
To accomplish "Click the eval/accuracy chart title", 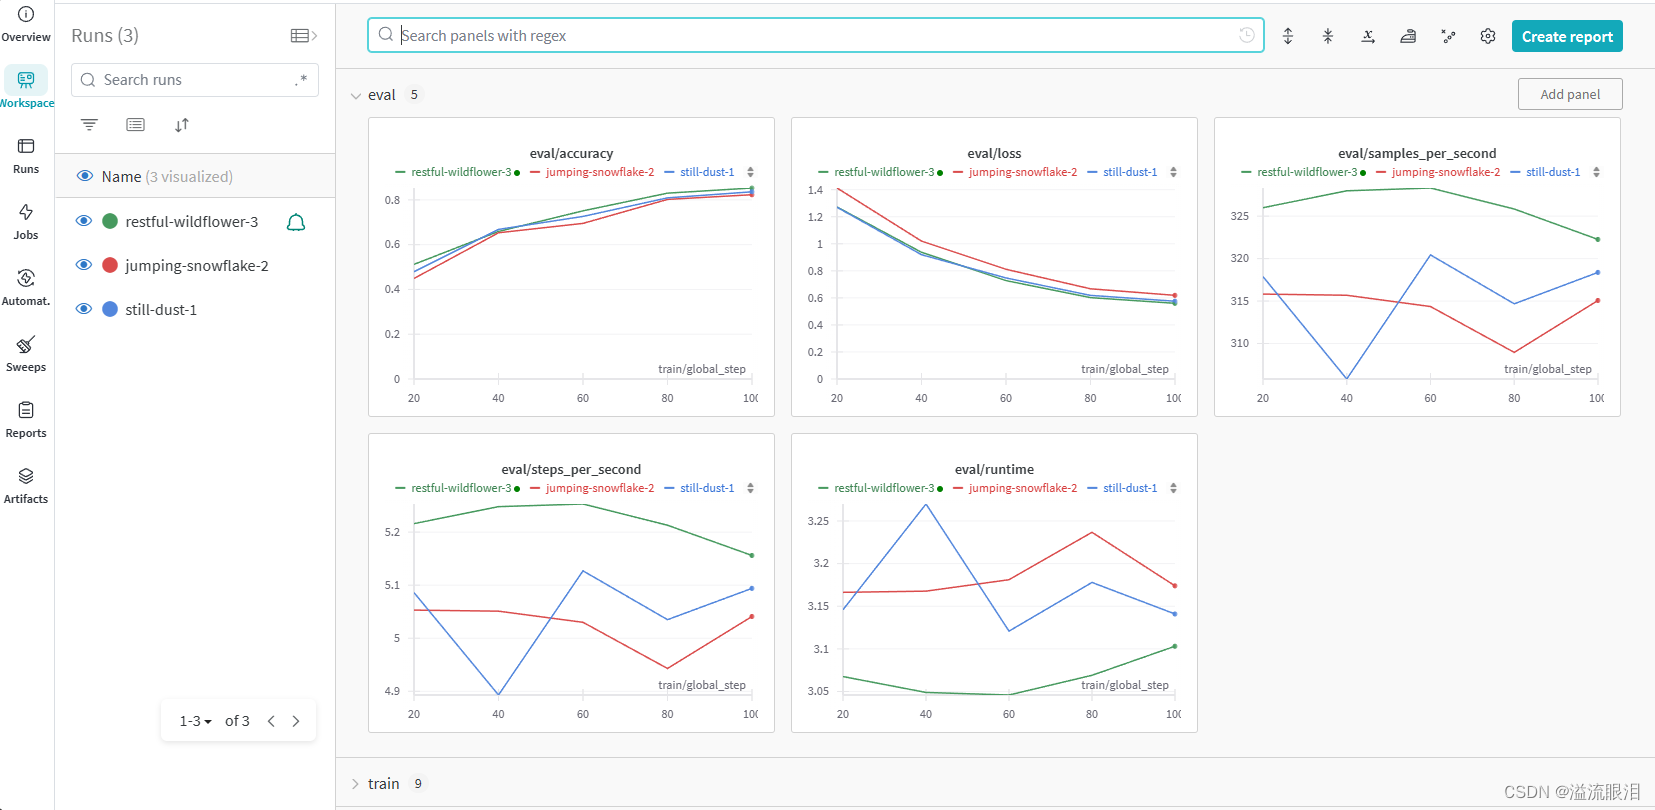I will (571, 153).
